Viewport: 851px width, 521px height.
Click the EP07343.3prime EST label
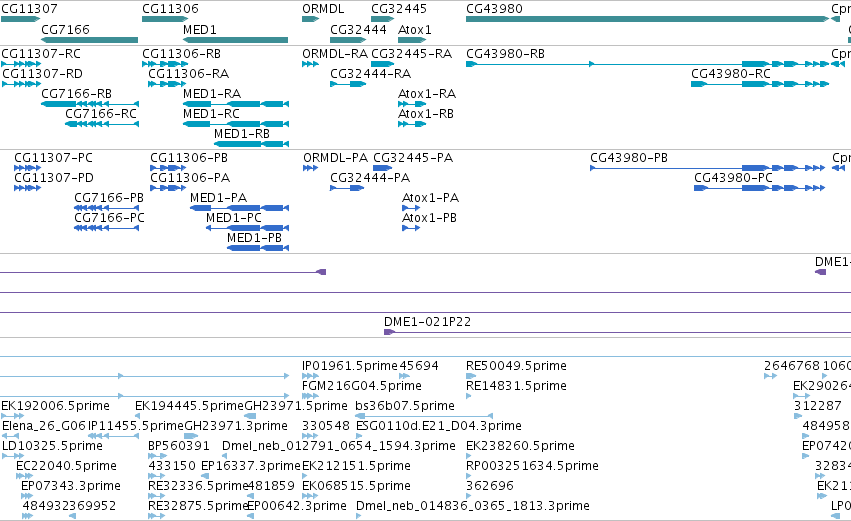[x=71, y=486]
